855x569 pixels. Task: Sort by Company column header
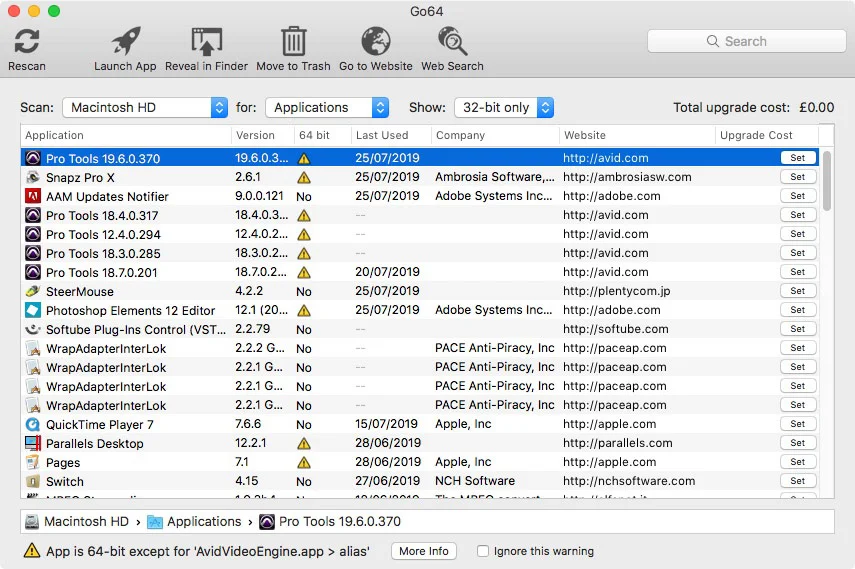[495, 135]
